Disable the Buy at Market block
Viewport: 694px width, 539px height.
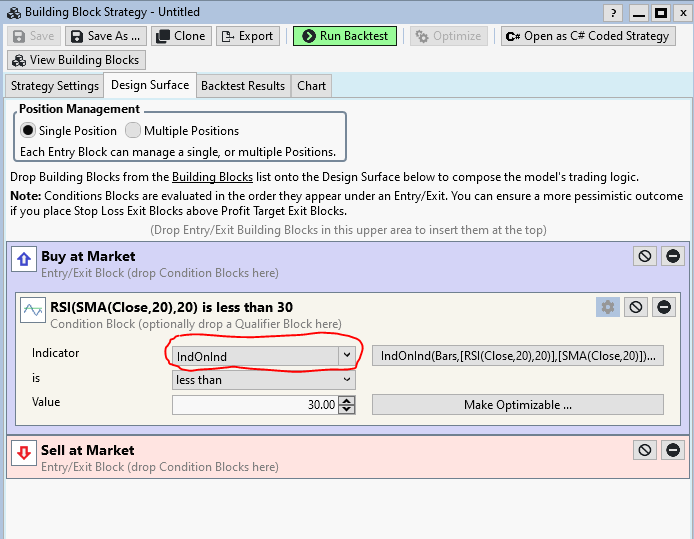[645, 257]
